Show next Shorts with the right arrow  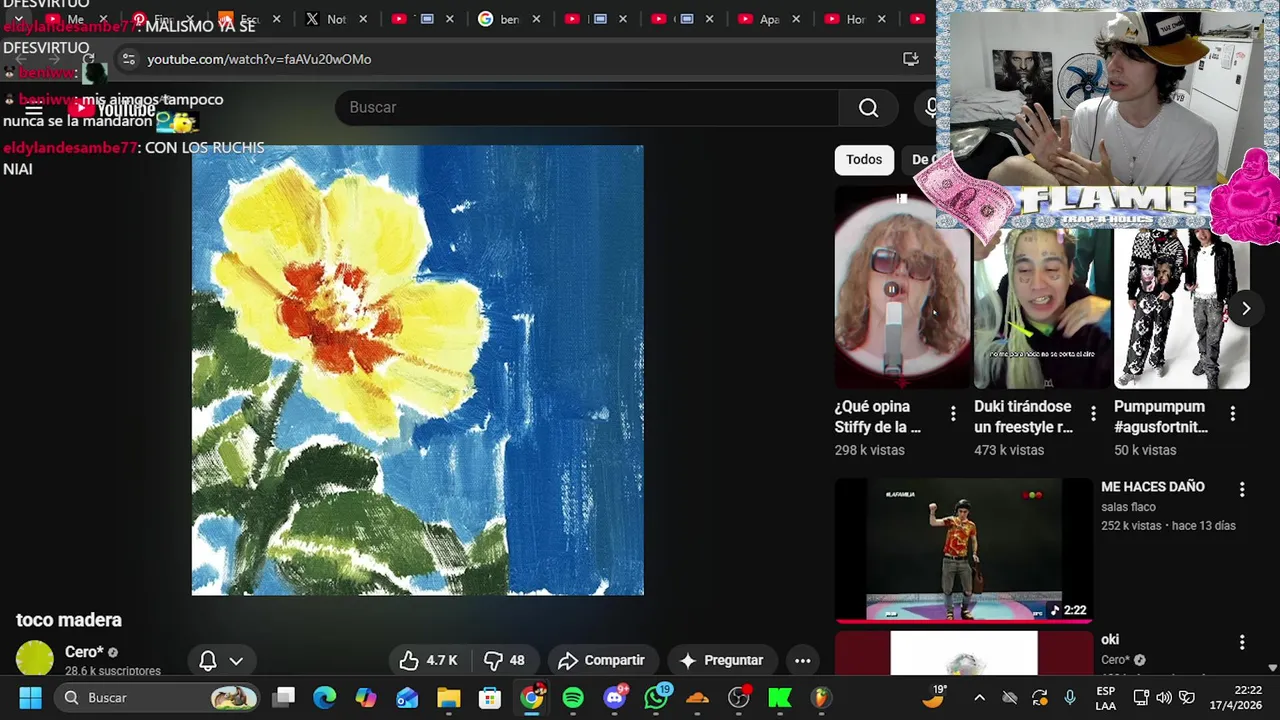click(x=1246, y=309)
